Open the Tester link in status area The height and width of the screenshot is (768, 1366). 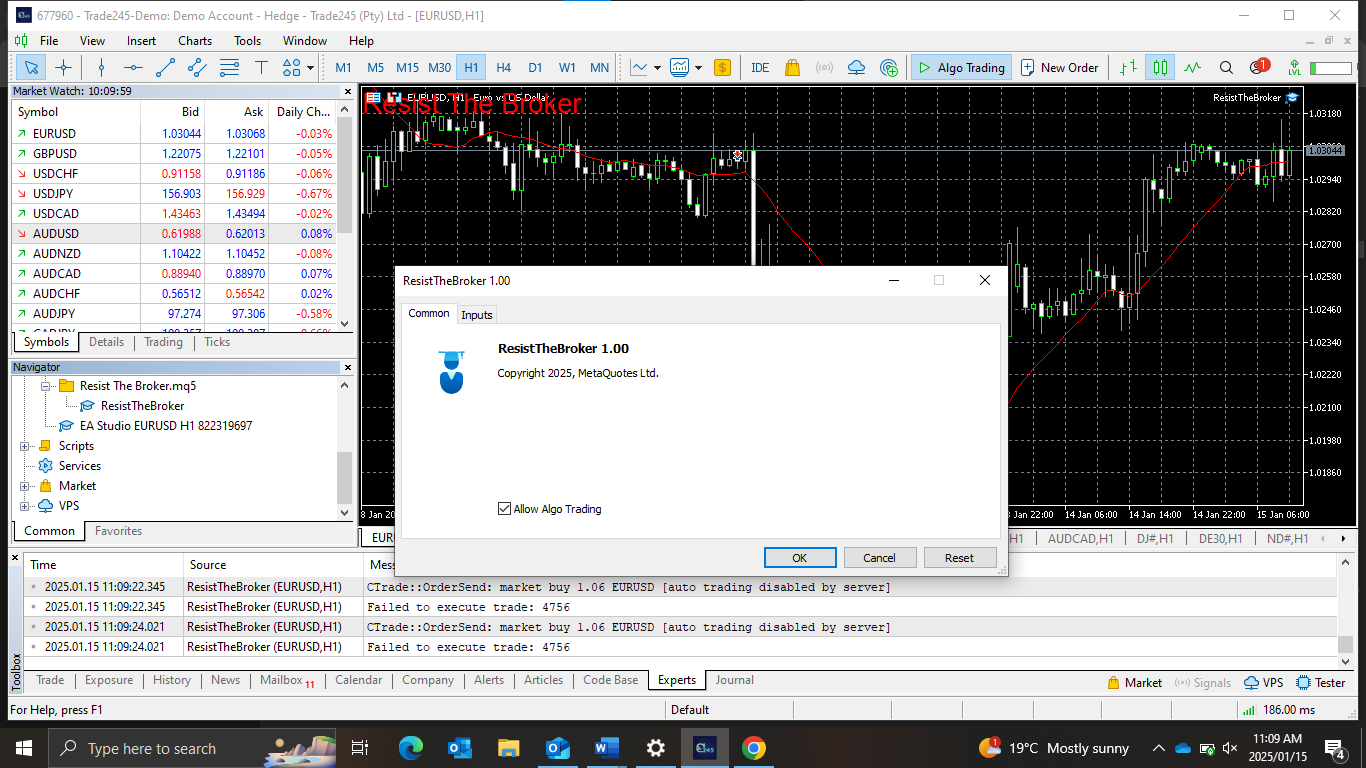pyautogui.click(x=1321, y=683)
